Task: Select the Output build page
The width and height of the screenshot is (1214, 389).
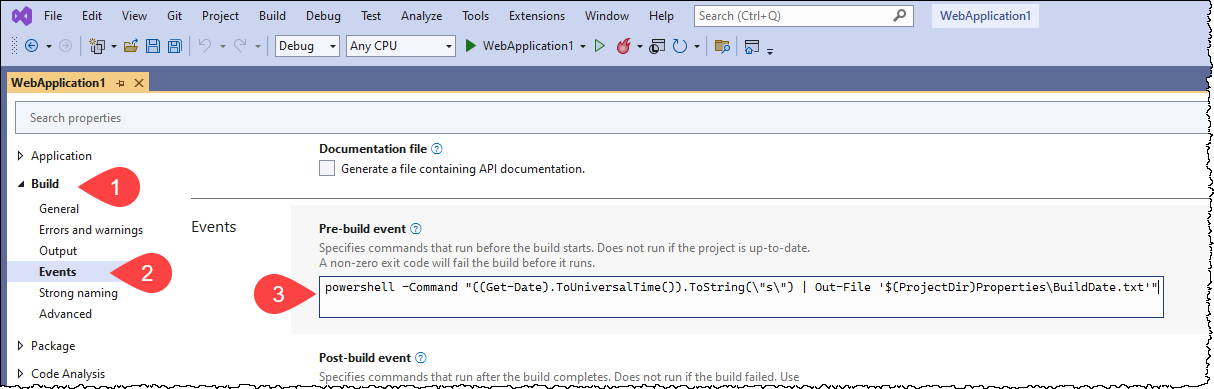Action: (58, 251)
